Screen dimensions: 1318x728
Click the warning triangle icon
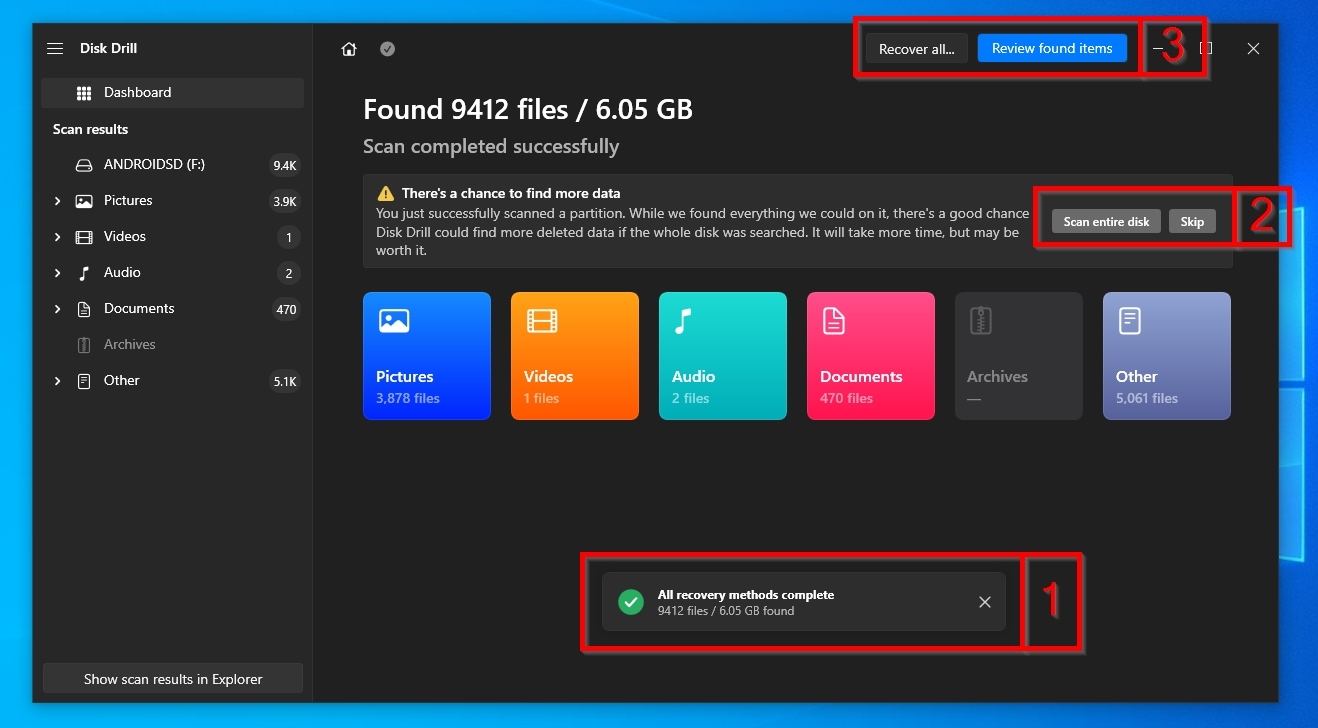(385, 194)
